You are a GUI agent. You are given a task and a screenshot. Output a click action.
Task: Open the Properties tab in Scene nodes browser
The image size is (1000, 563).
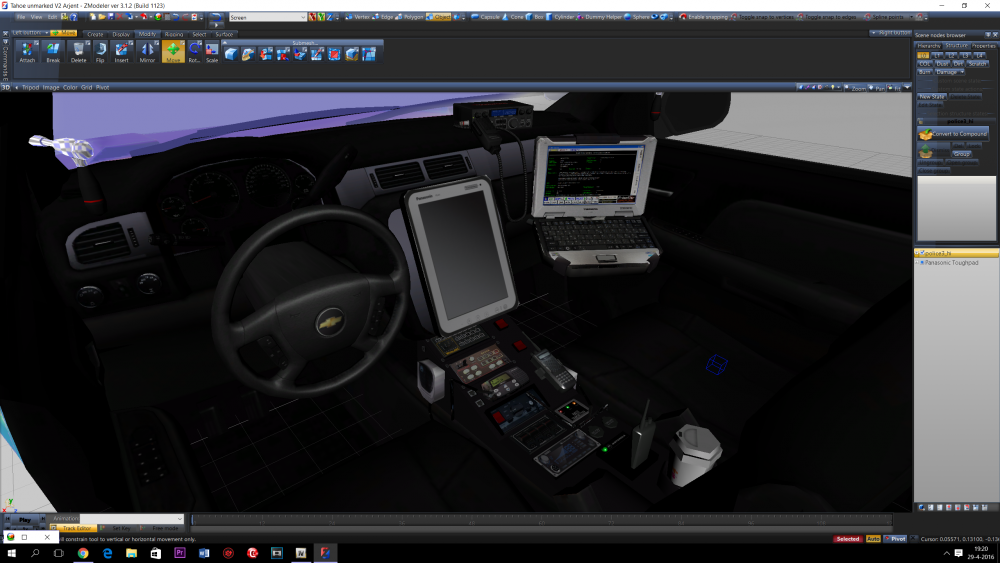click(983, 46)
